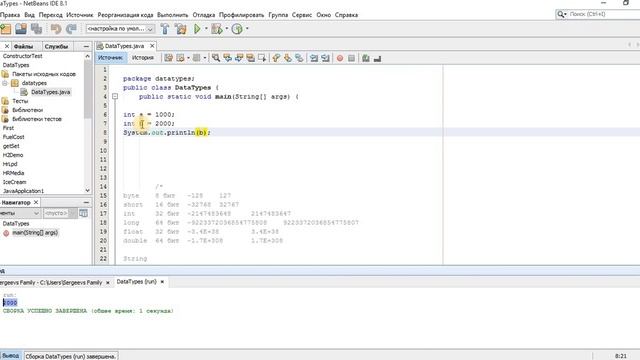Click Shift Line Left icon
The width and height of the screenshot is (640, 360).
(x=314, y=58)
